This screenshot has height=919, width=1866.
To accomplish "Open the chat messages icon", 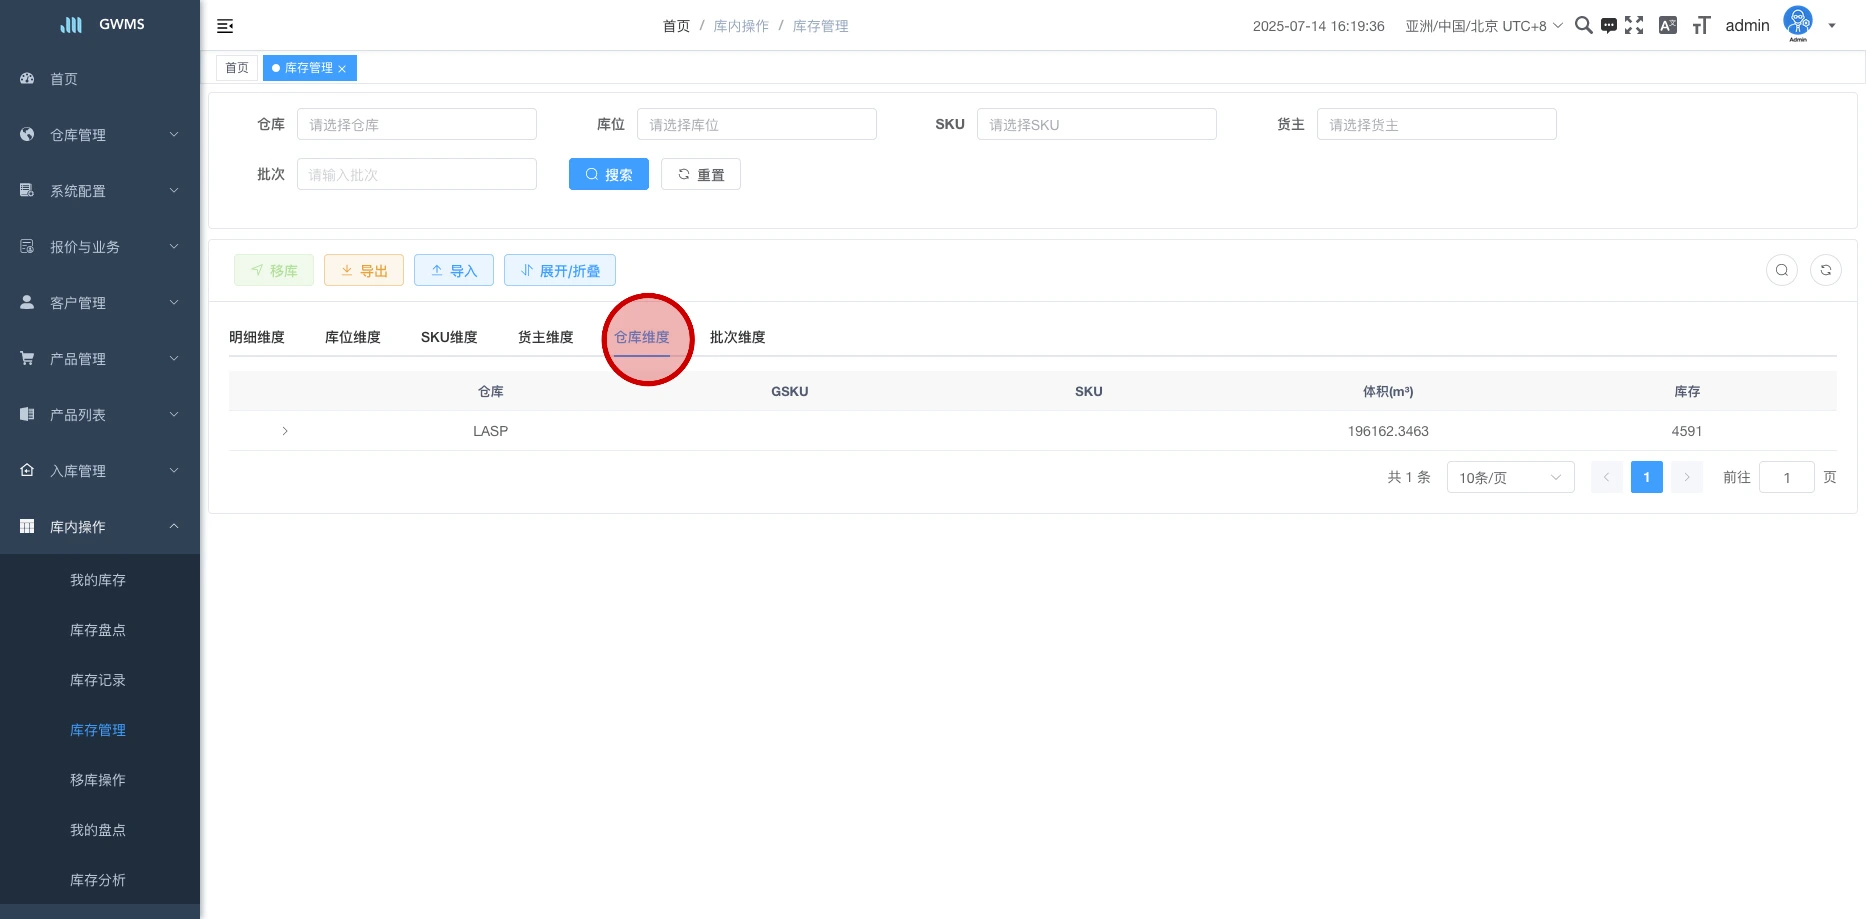I will [x=1608, y=26].
